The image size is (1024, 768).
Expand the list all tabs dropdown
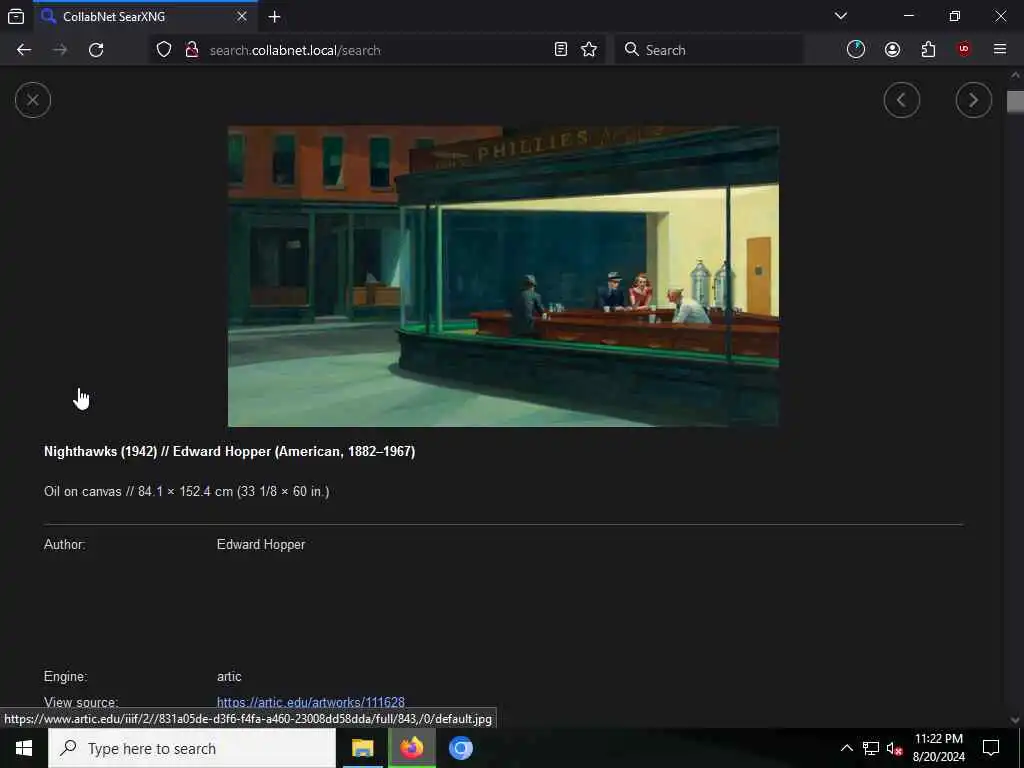tap(841, 16)
